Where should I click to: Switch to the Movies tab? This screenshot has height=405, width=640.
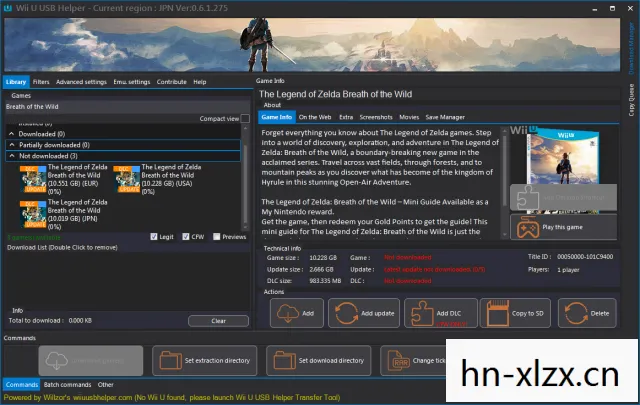pyautogui.click(x=409, y=117)
